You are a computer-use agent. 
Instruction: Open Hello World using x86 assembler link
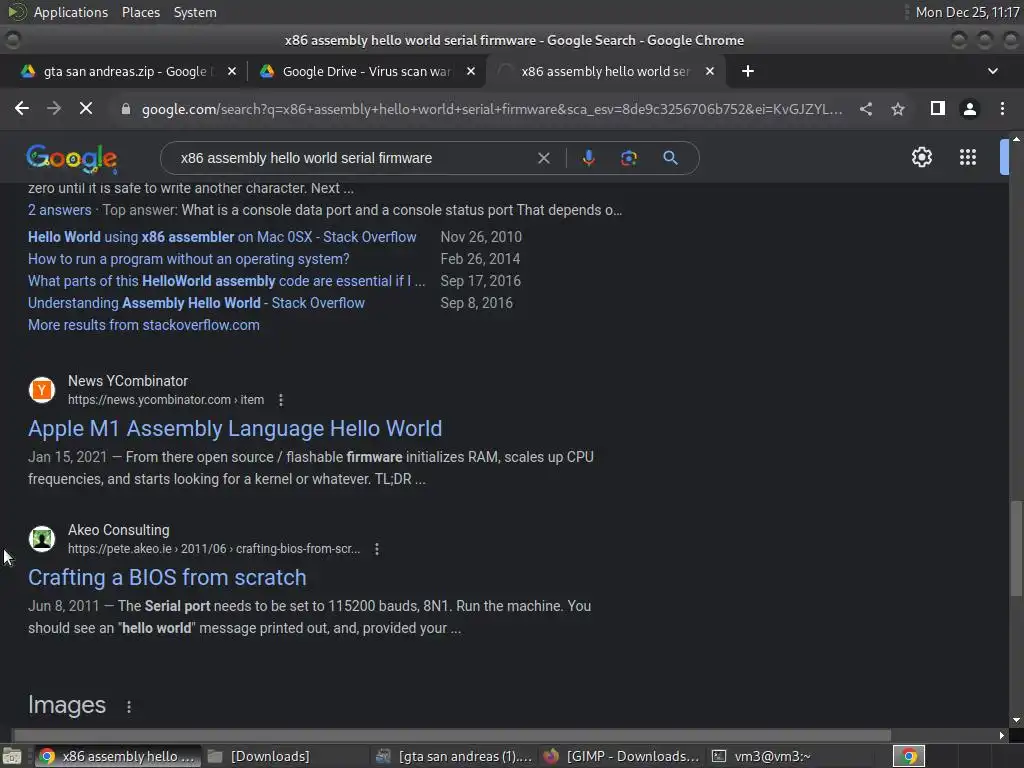pyautogui.click(x=222, y=237)
